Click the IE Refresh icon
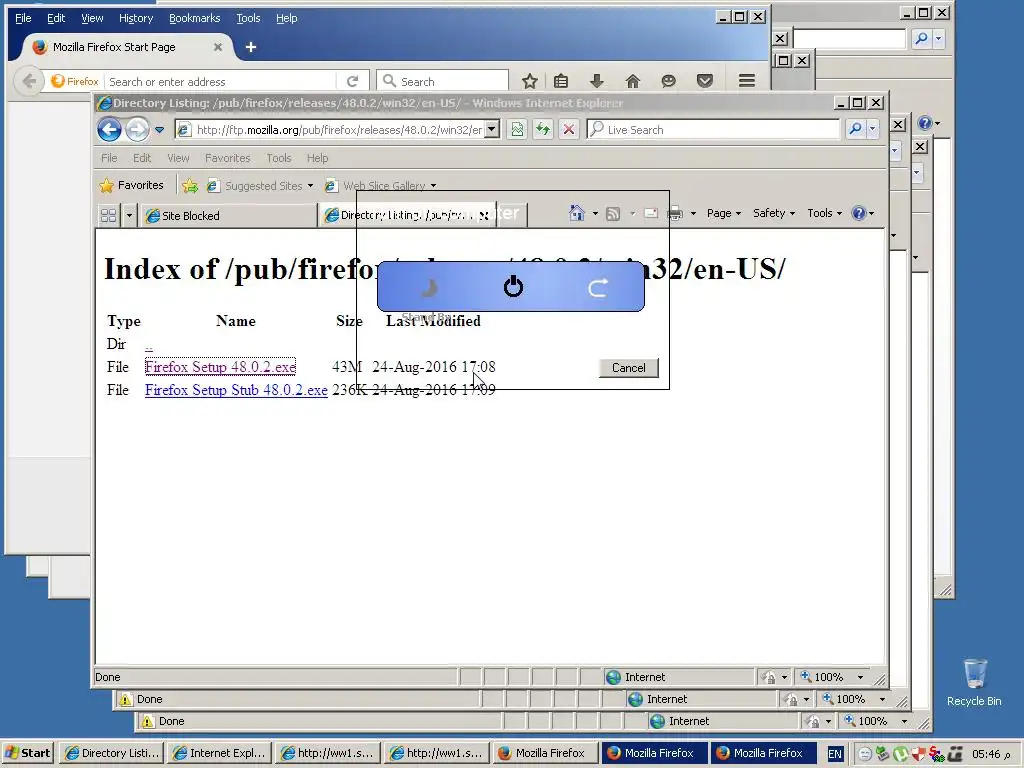 pos(543,129)
